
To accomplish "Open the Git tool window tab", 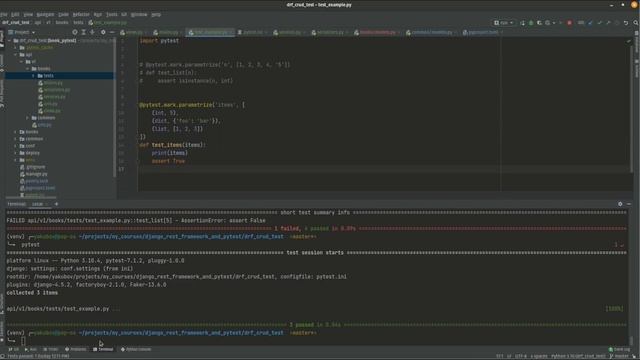I will coord(14,349).
